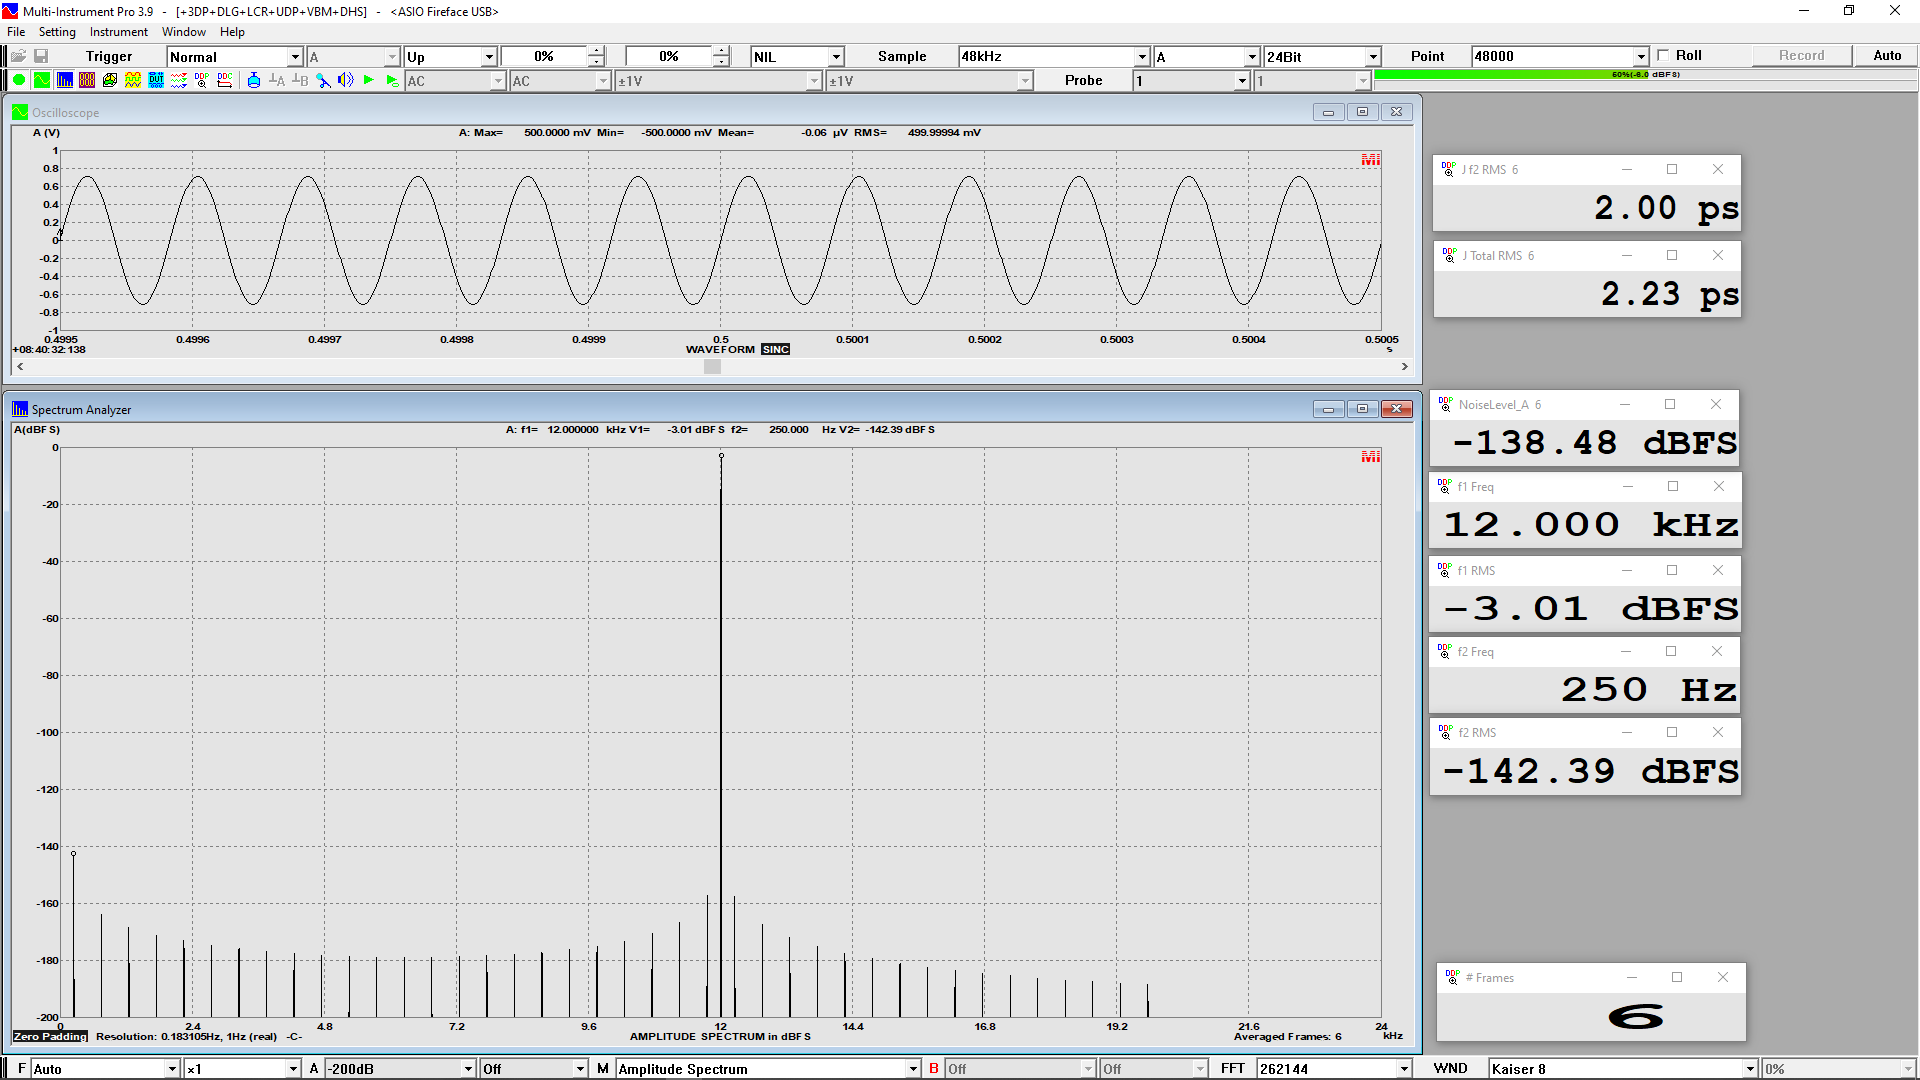
Task: Click the DDP icon in # Frames window
Action: coord(1453,977)
